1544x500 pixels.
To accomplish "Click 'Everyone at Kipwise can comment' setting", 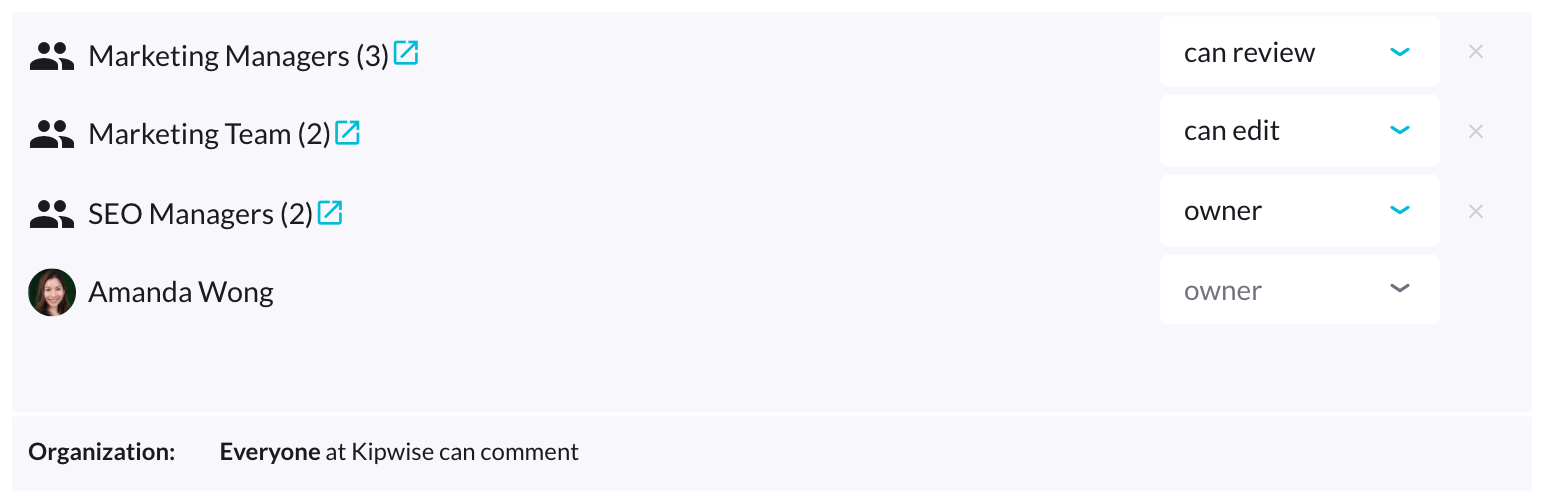I will pos(399,452).
